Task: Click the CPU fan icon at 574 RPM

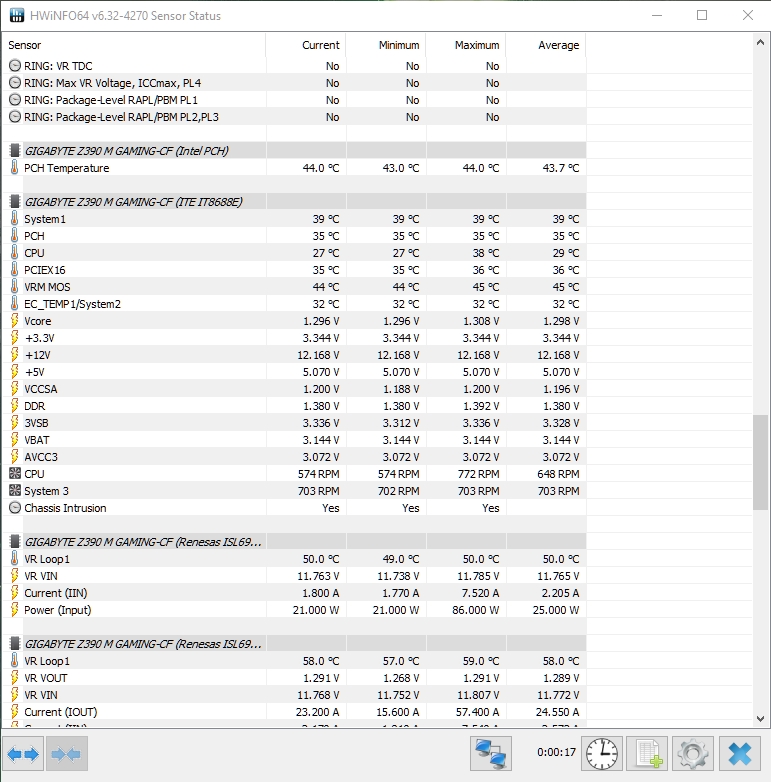Action: tap(15, 474)
